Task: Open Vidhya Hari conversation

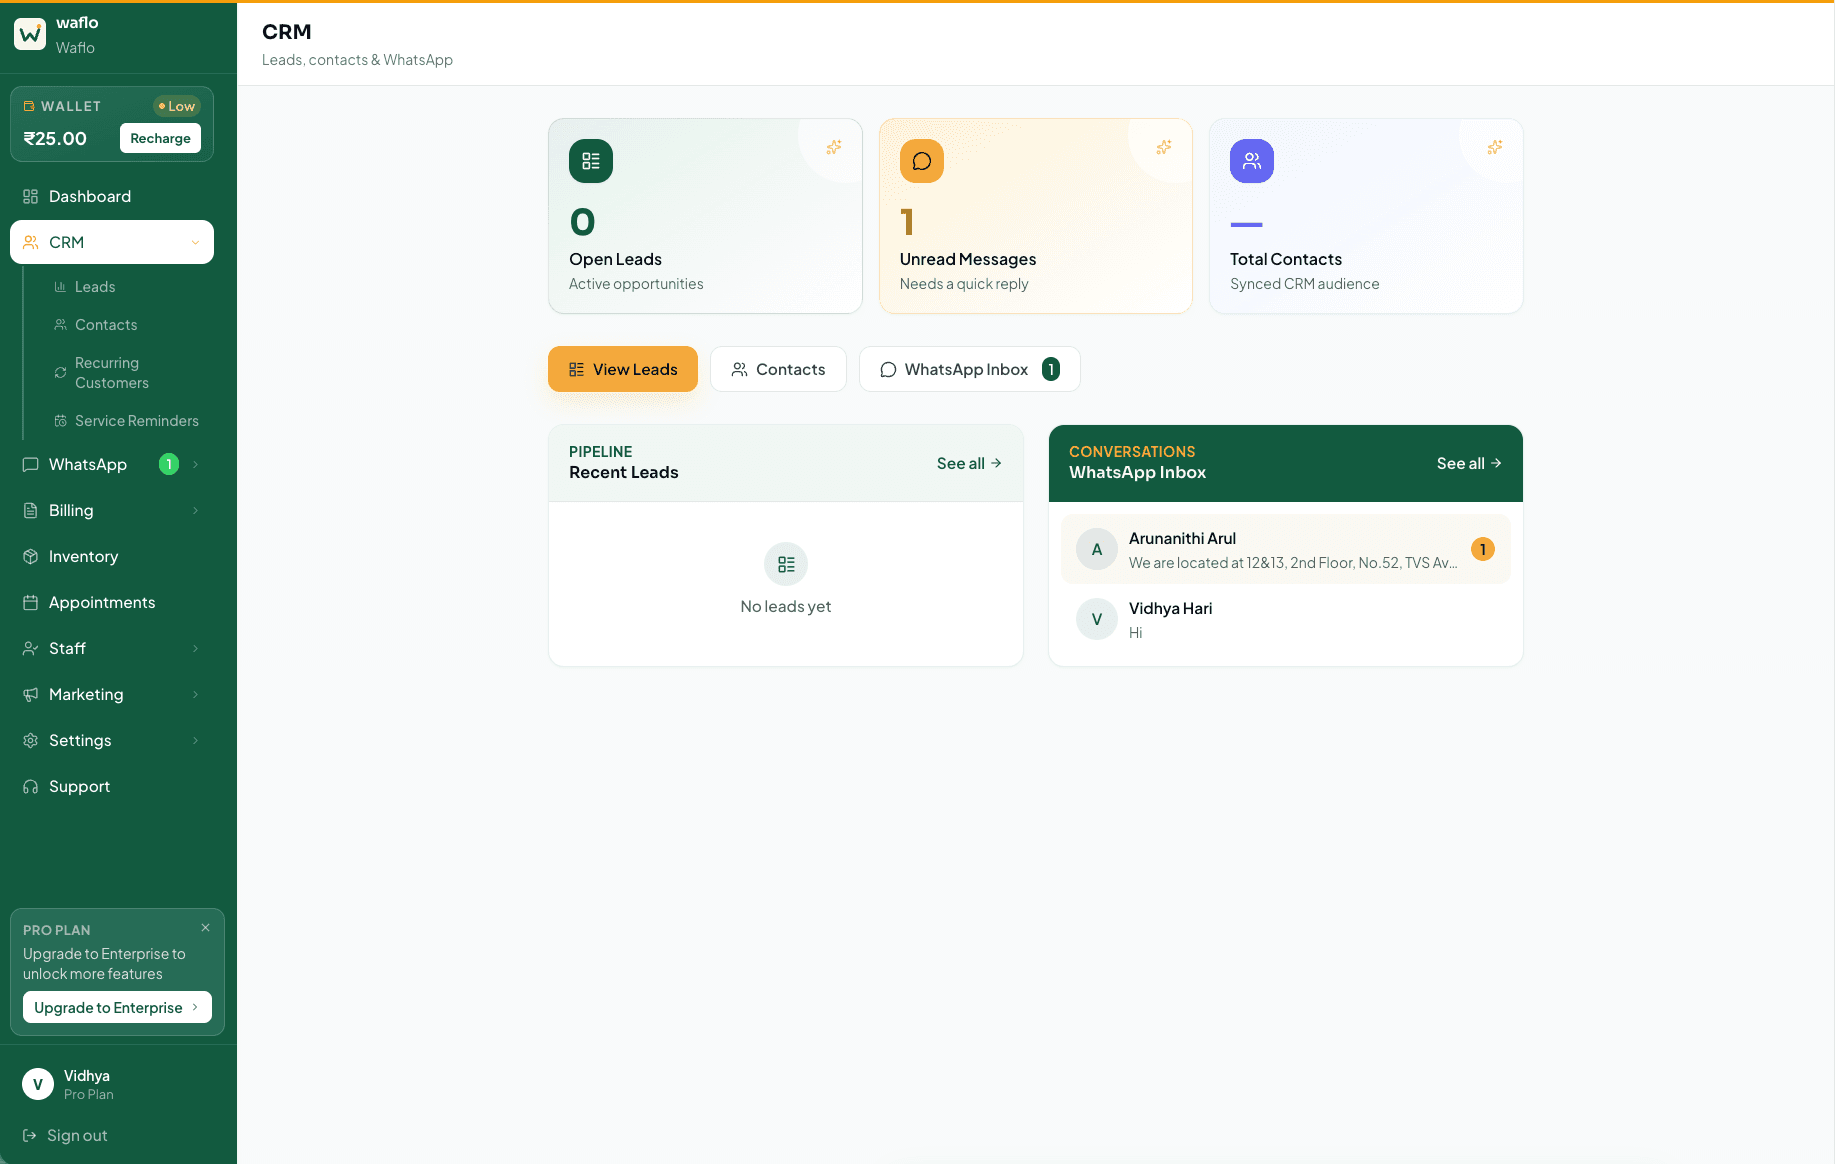Action: click(1285, 619)
